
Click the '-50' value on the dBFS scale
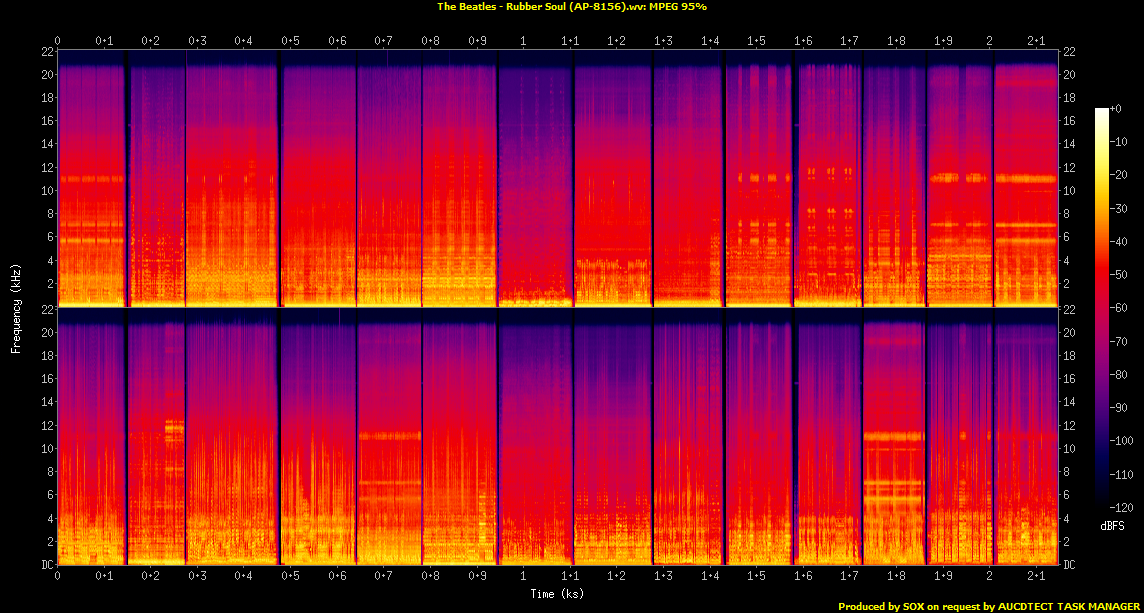tap(1117, 274)
